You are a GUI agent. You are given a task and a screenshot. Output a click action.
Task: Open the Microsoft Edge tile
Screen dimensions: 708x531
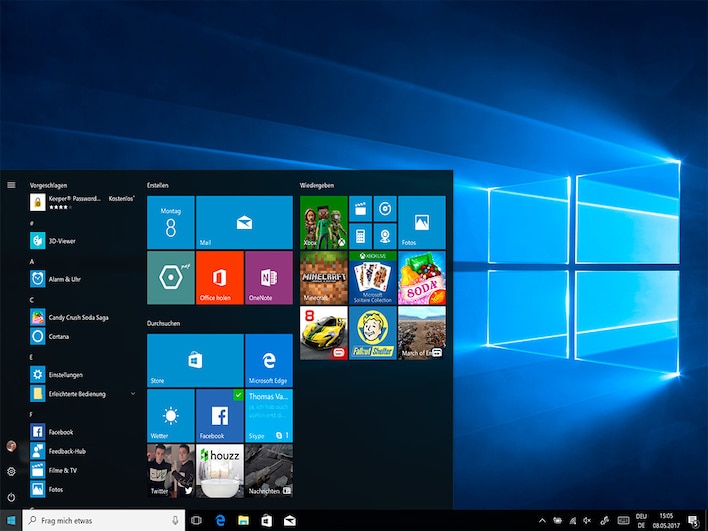[268, 360]
